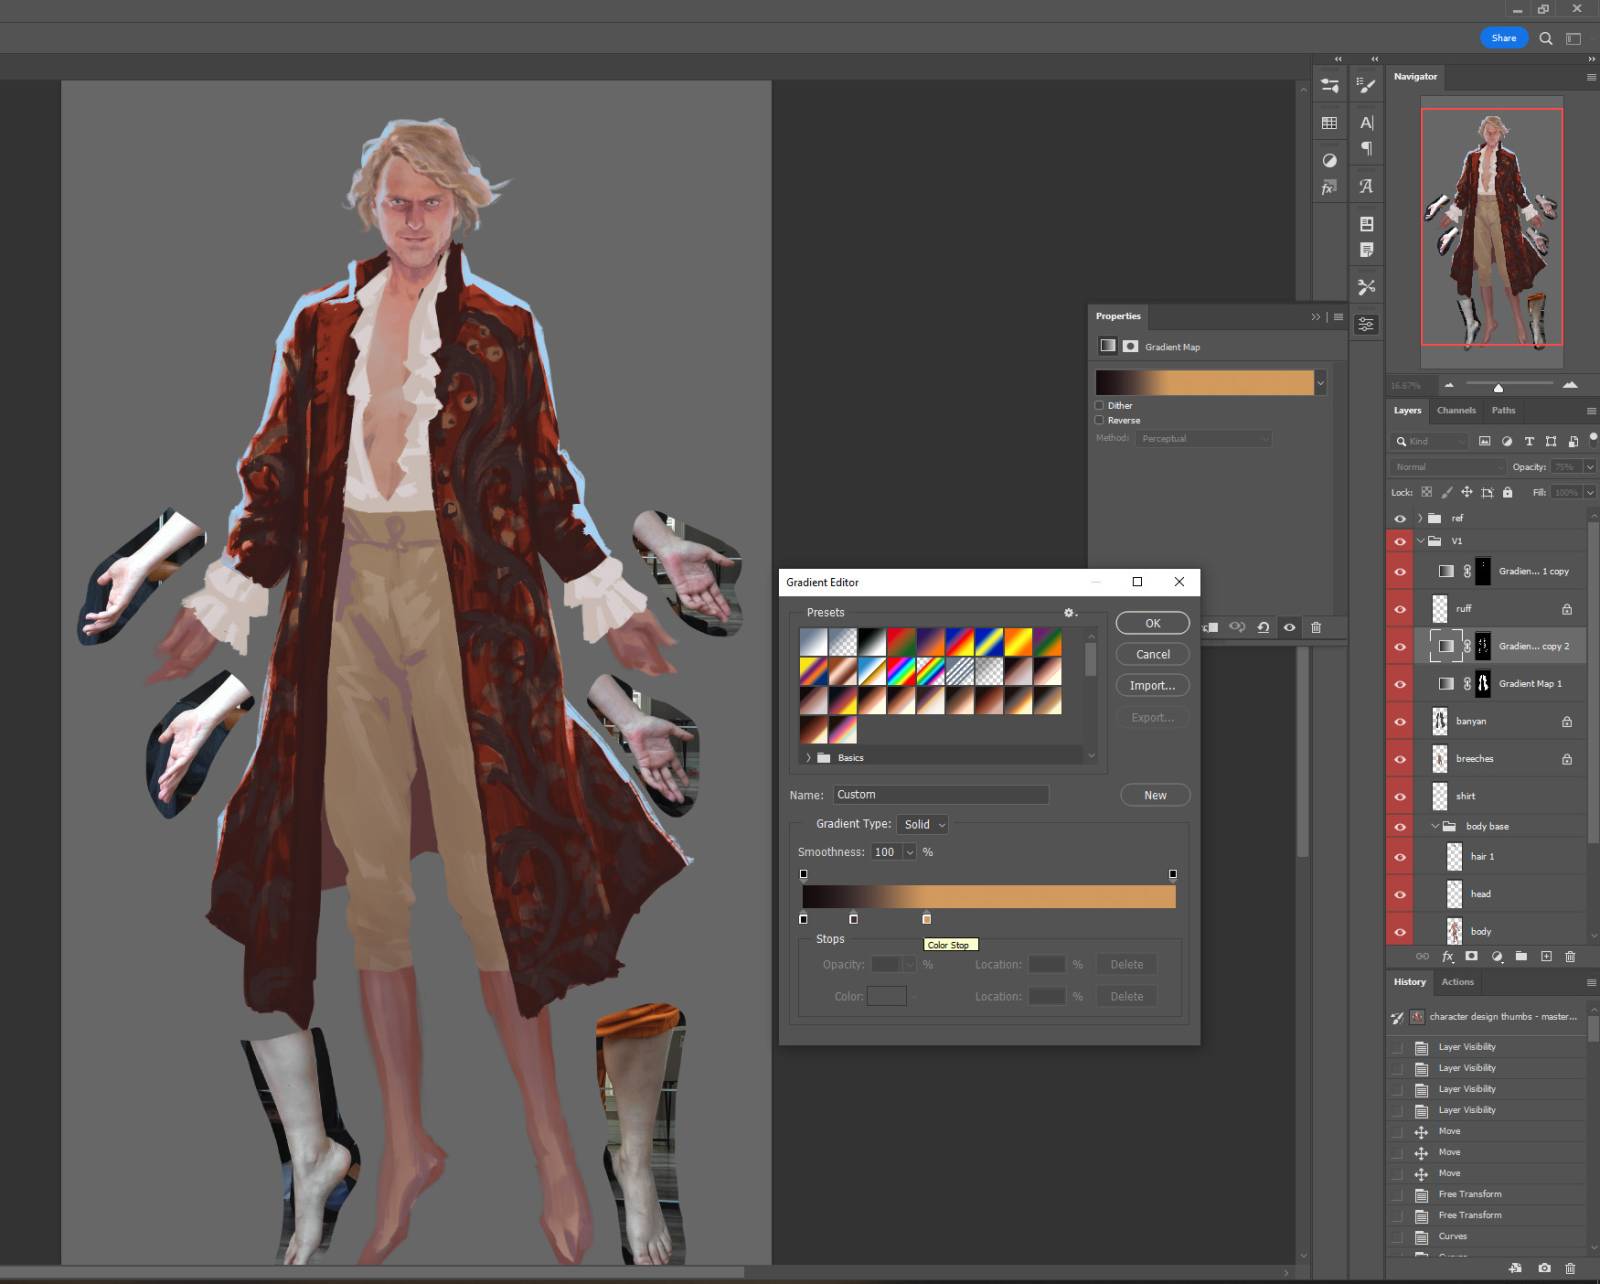Open the Search icon beside Share
The width and height of the screenshot is (1600, 1284).
tap(1546, 38)
